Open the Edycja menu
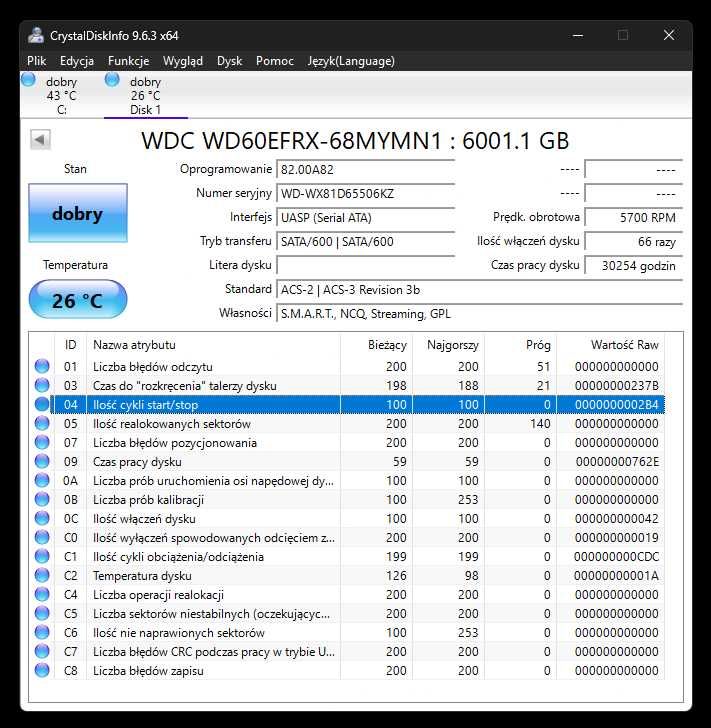 pyautogui.click(x=77, y=61)
